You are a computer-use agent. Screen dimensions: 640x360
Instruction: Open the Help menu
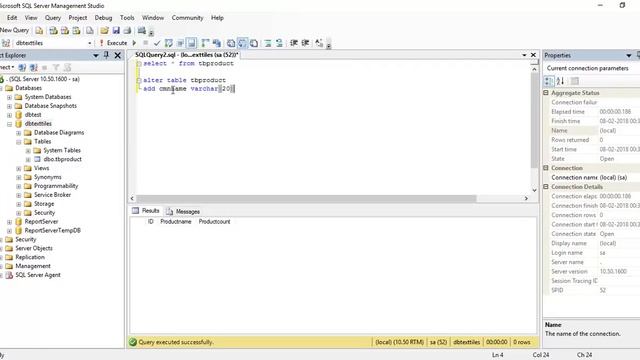click(217, 18)
